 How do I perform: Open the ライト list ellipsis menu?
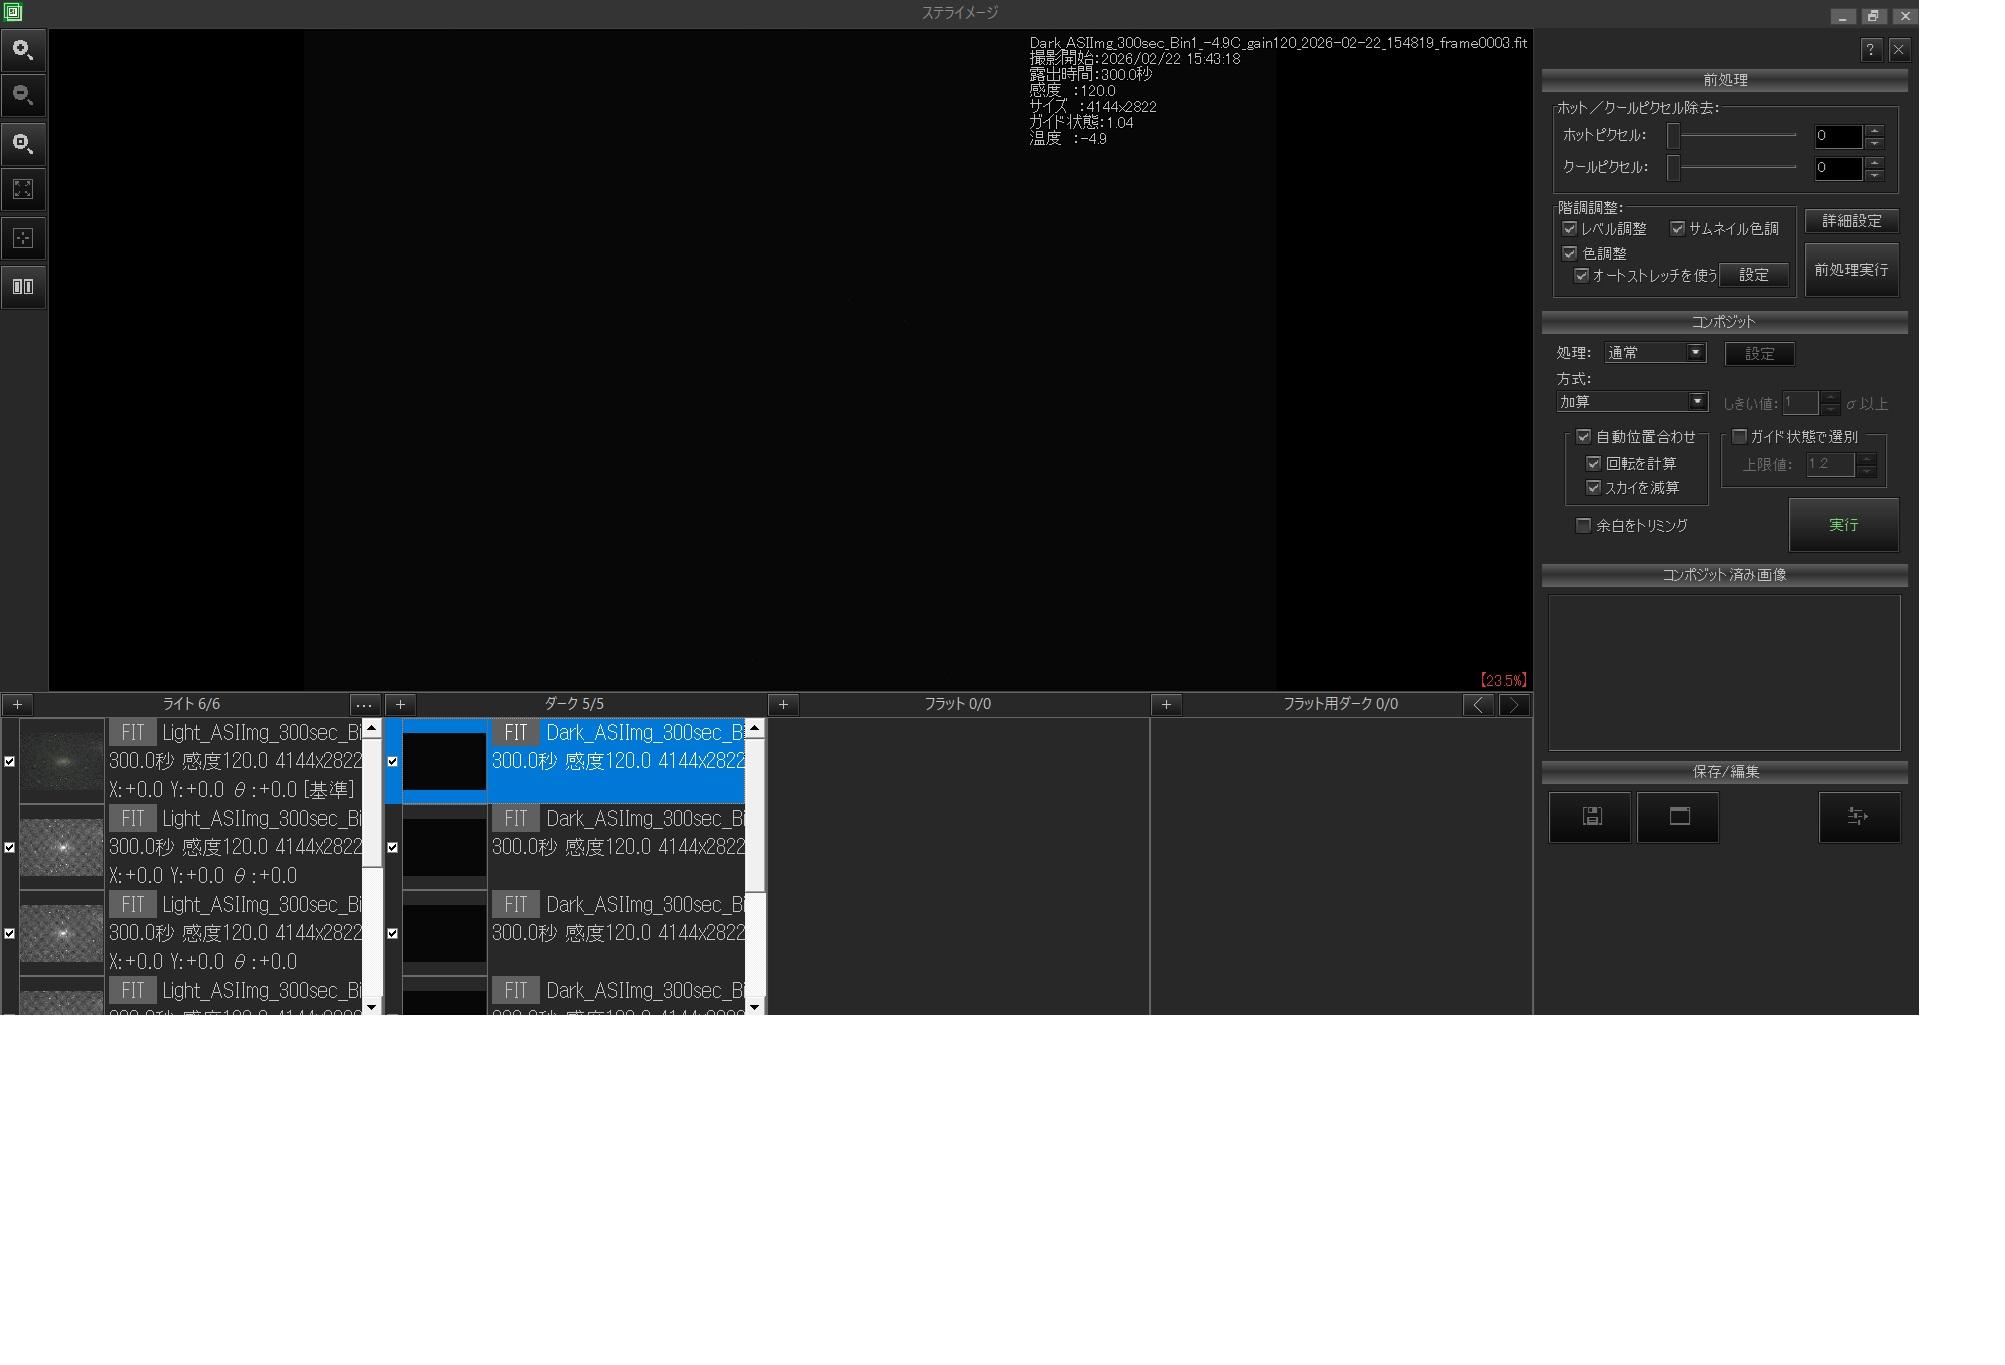click(x=364, y=705)
